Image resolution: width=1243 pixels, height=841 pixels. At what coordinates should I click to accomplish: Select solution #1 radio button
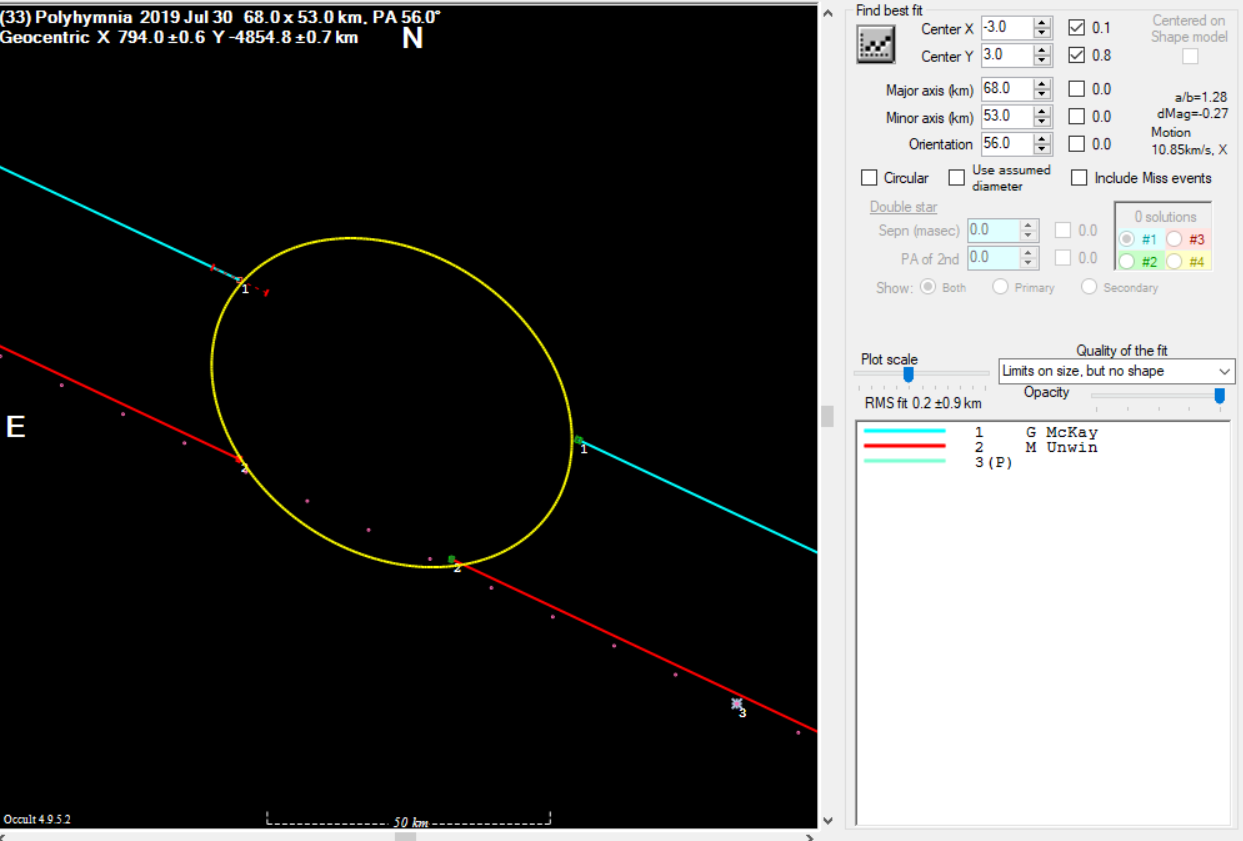[x=1127, y=239]
